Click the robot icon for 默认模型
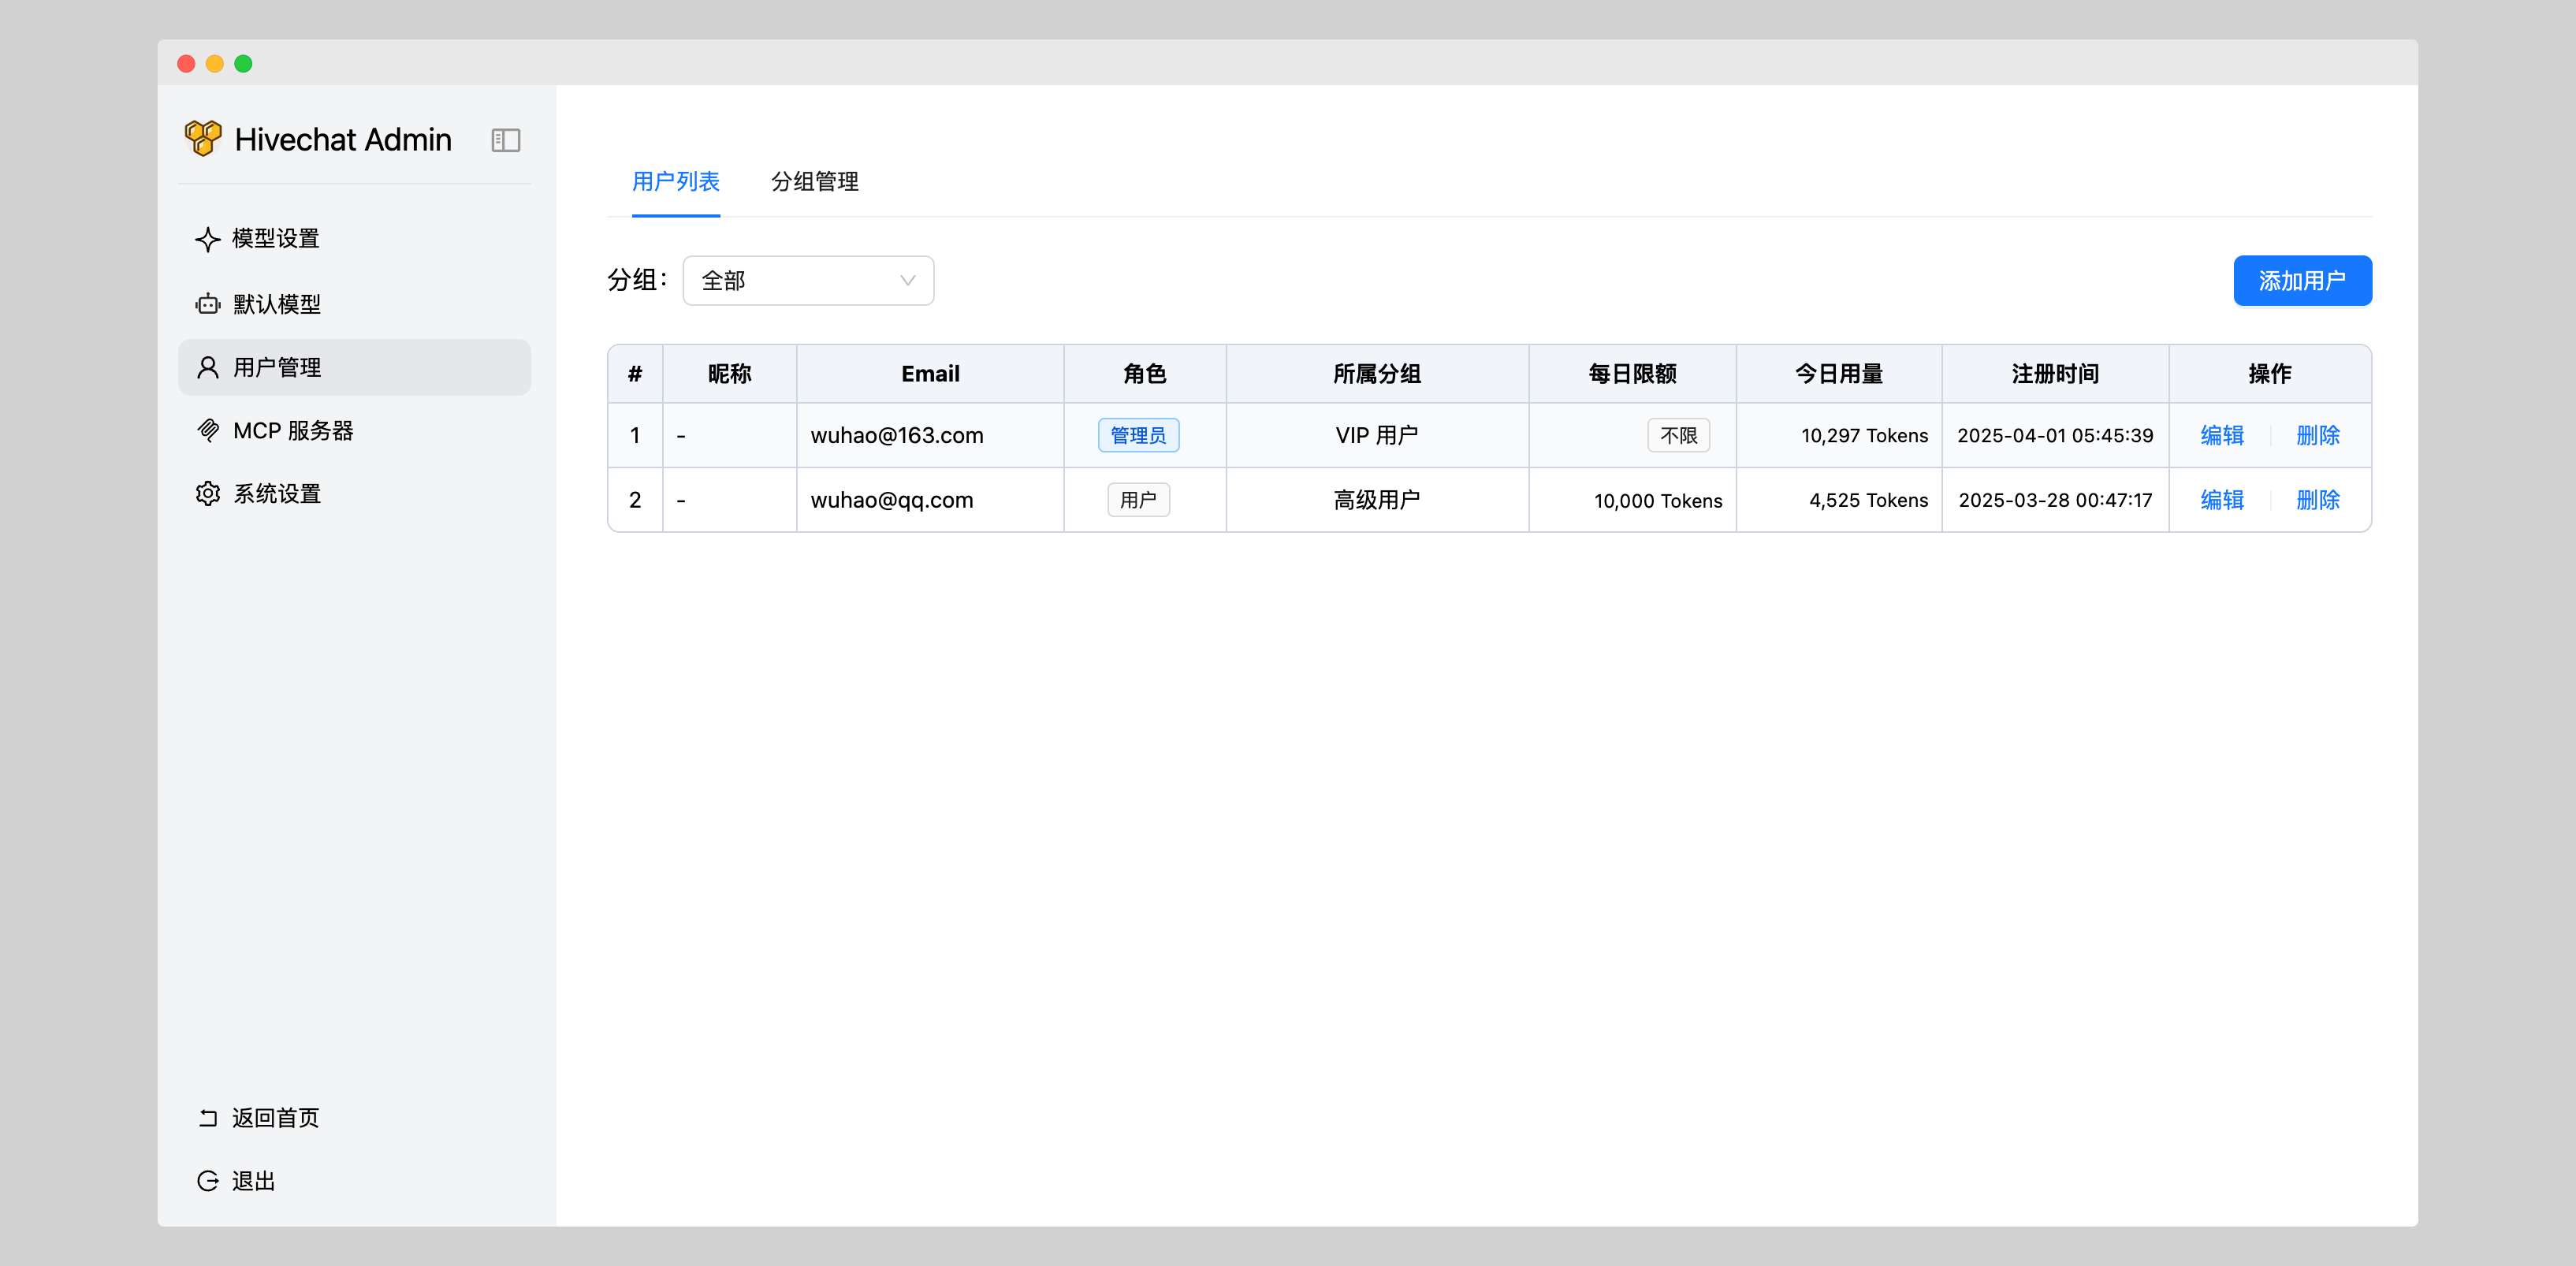 (207, 304)
